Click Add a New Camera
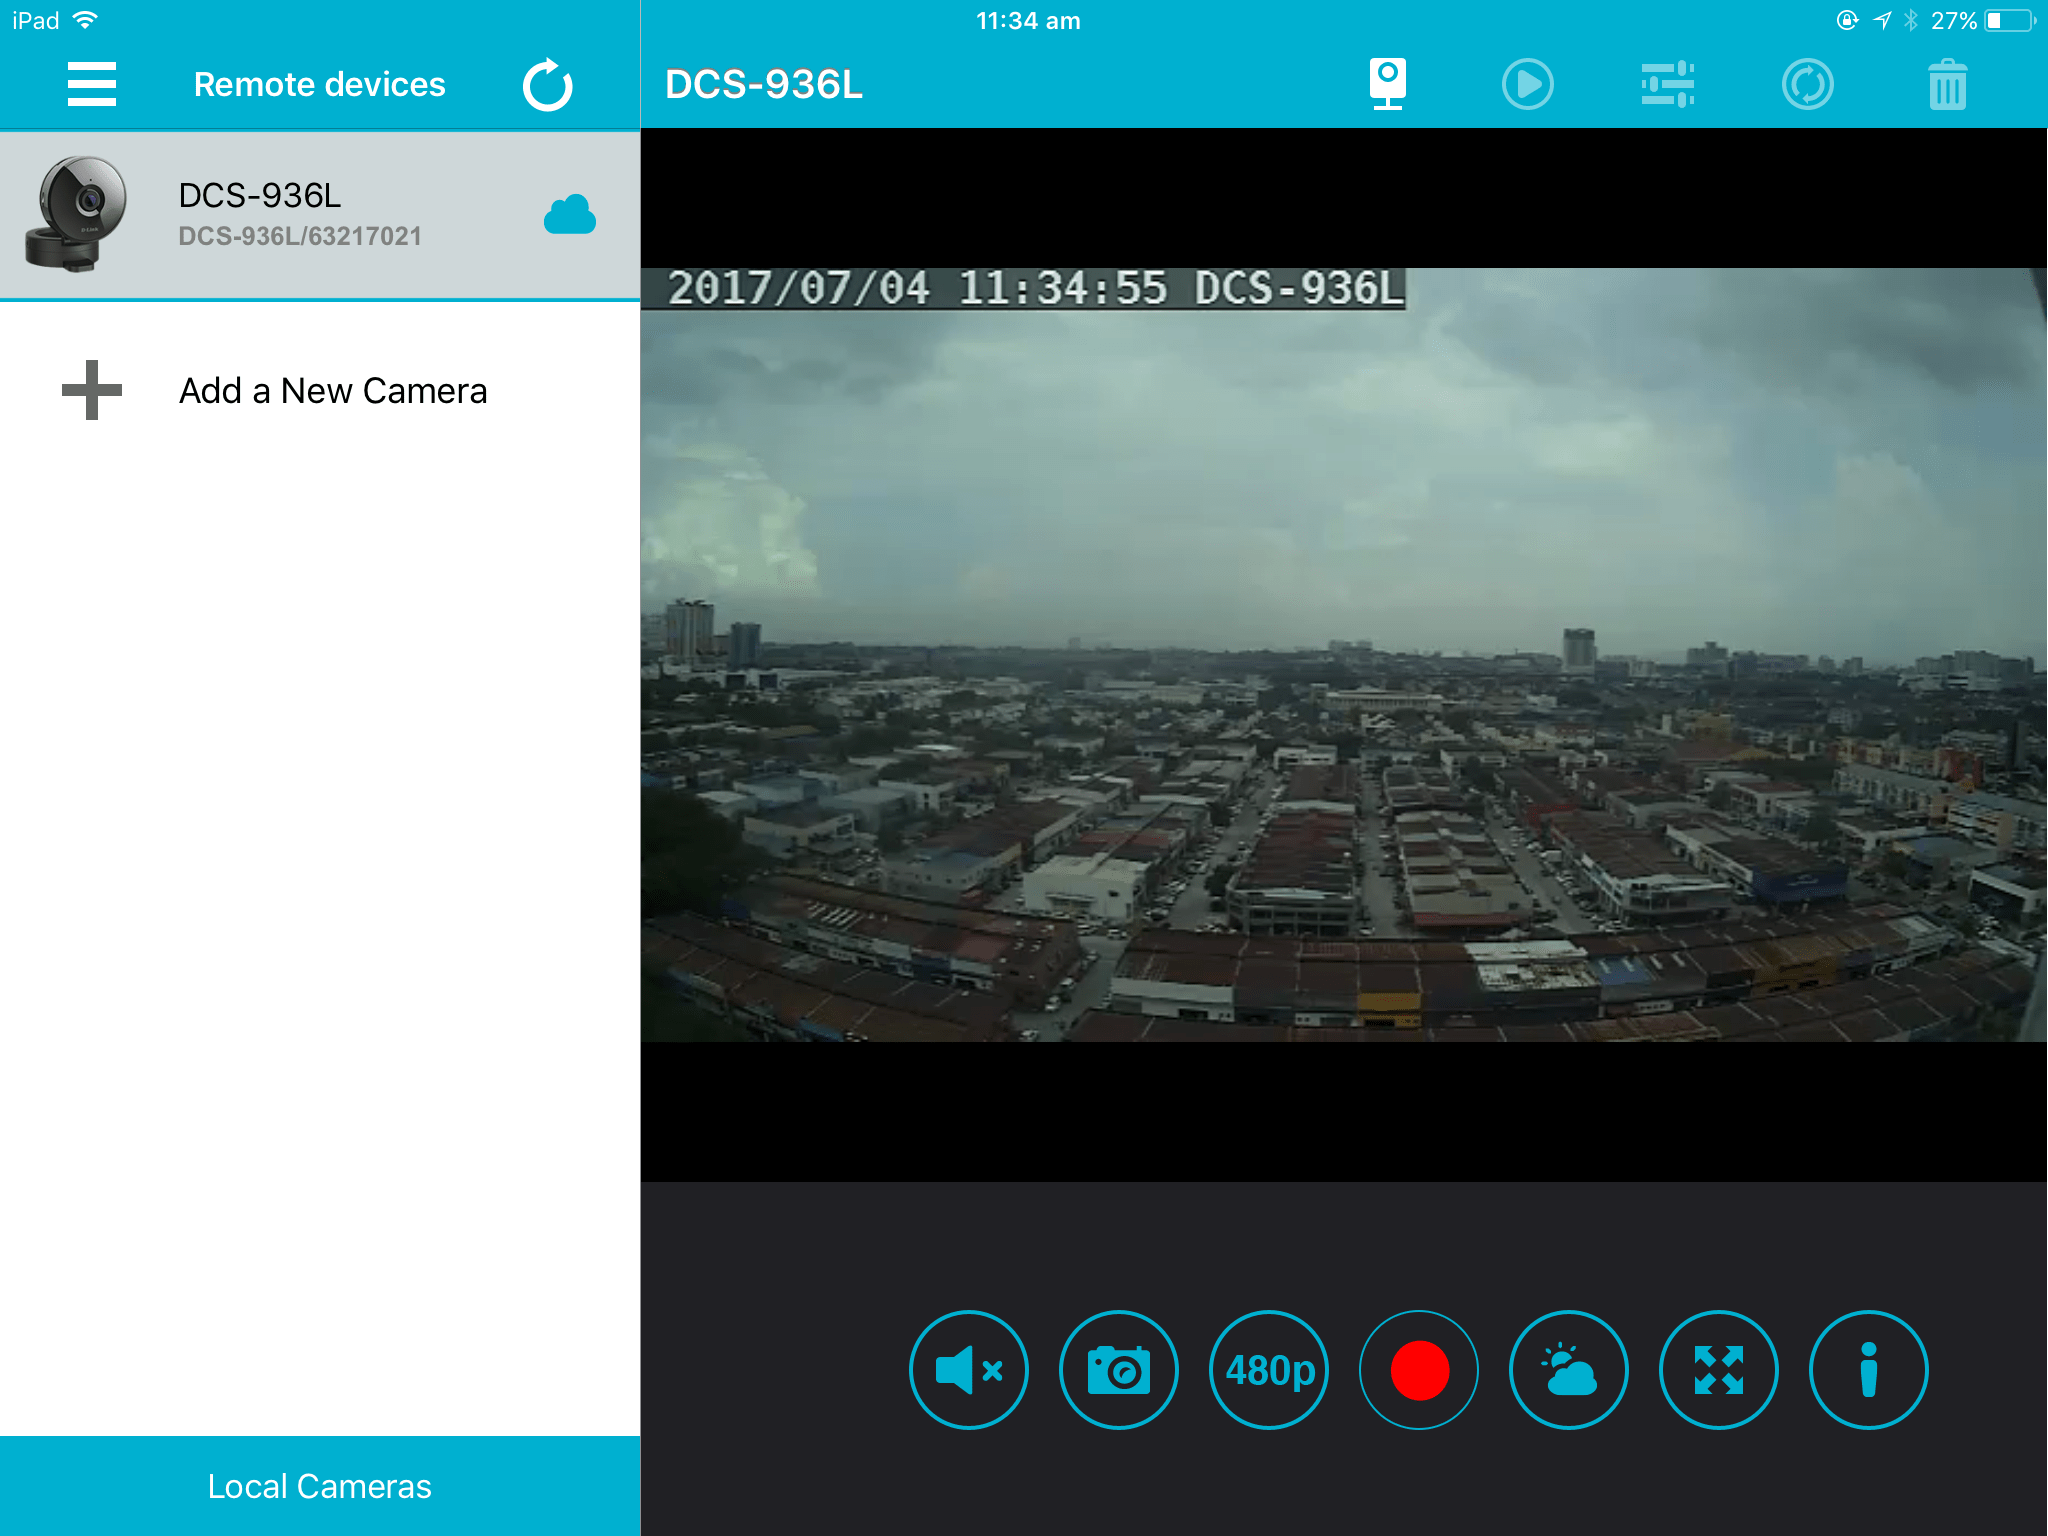Screen dimensions: 2048x1536 point(333,391)
